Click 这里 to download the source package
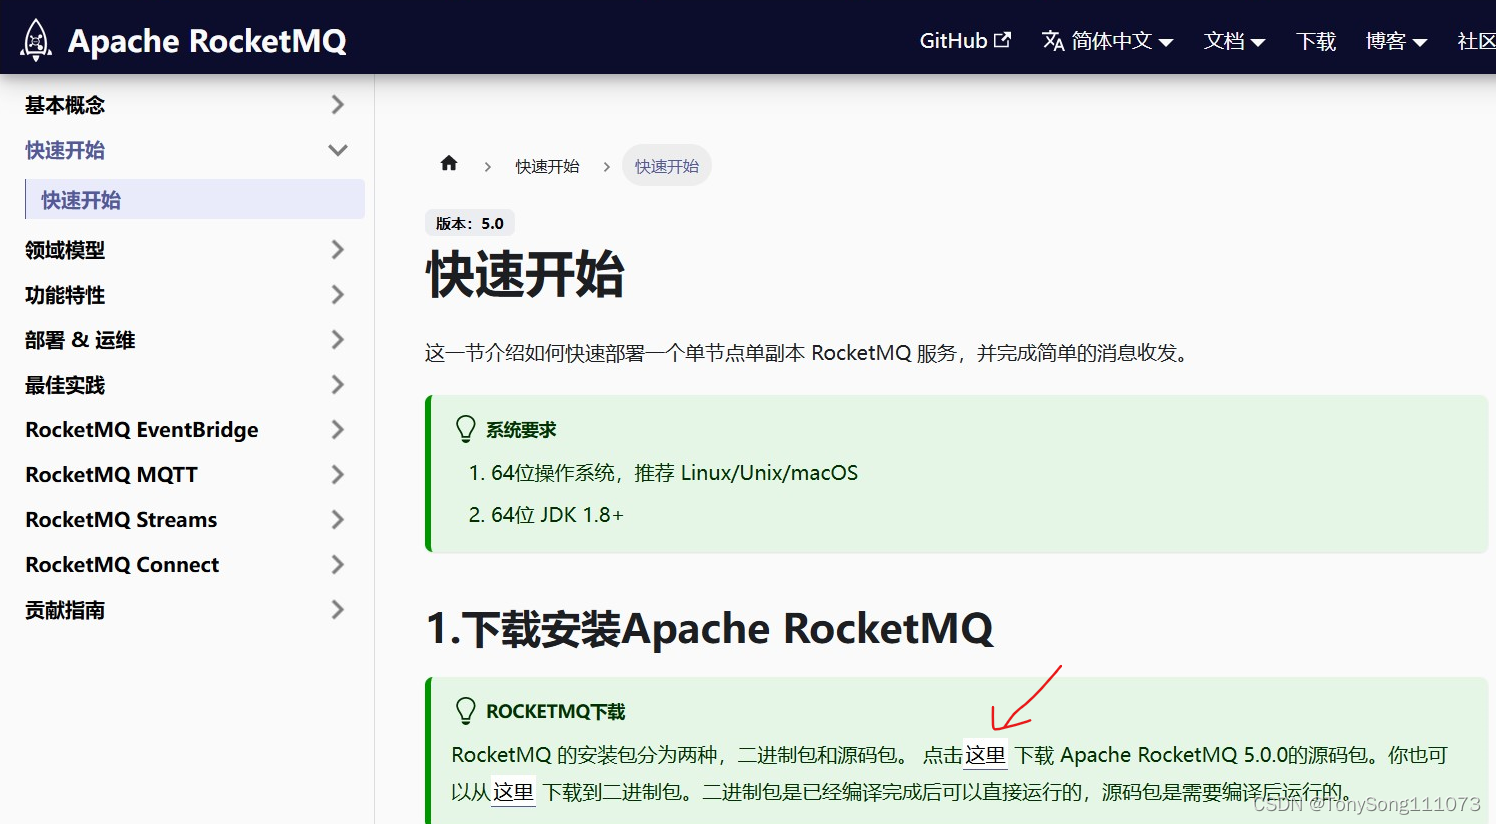 [x=985, y=755]
